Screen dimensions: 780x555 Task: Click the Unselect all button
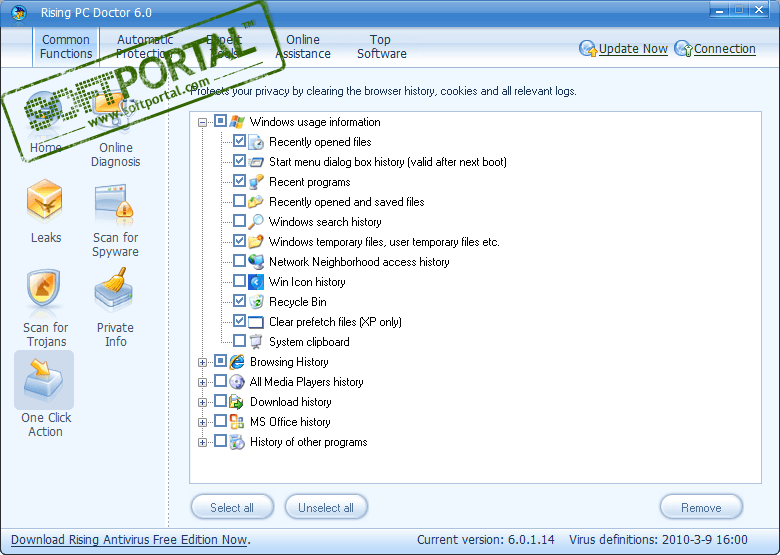coord(326,507)
